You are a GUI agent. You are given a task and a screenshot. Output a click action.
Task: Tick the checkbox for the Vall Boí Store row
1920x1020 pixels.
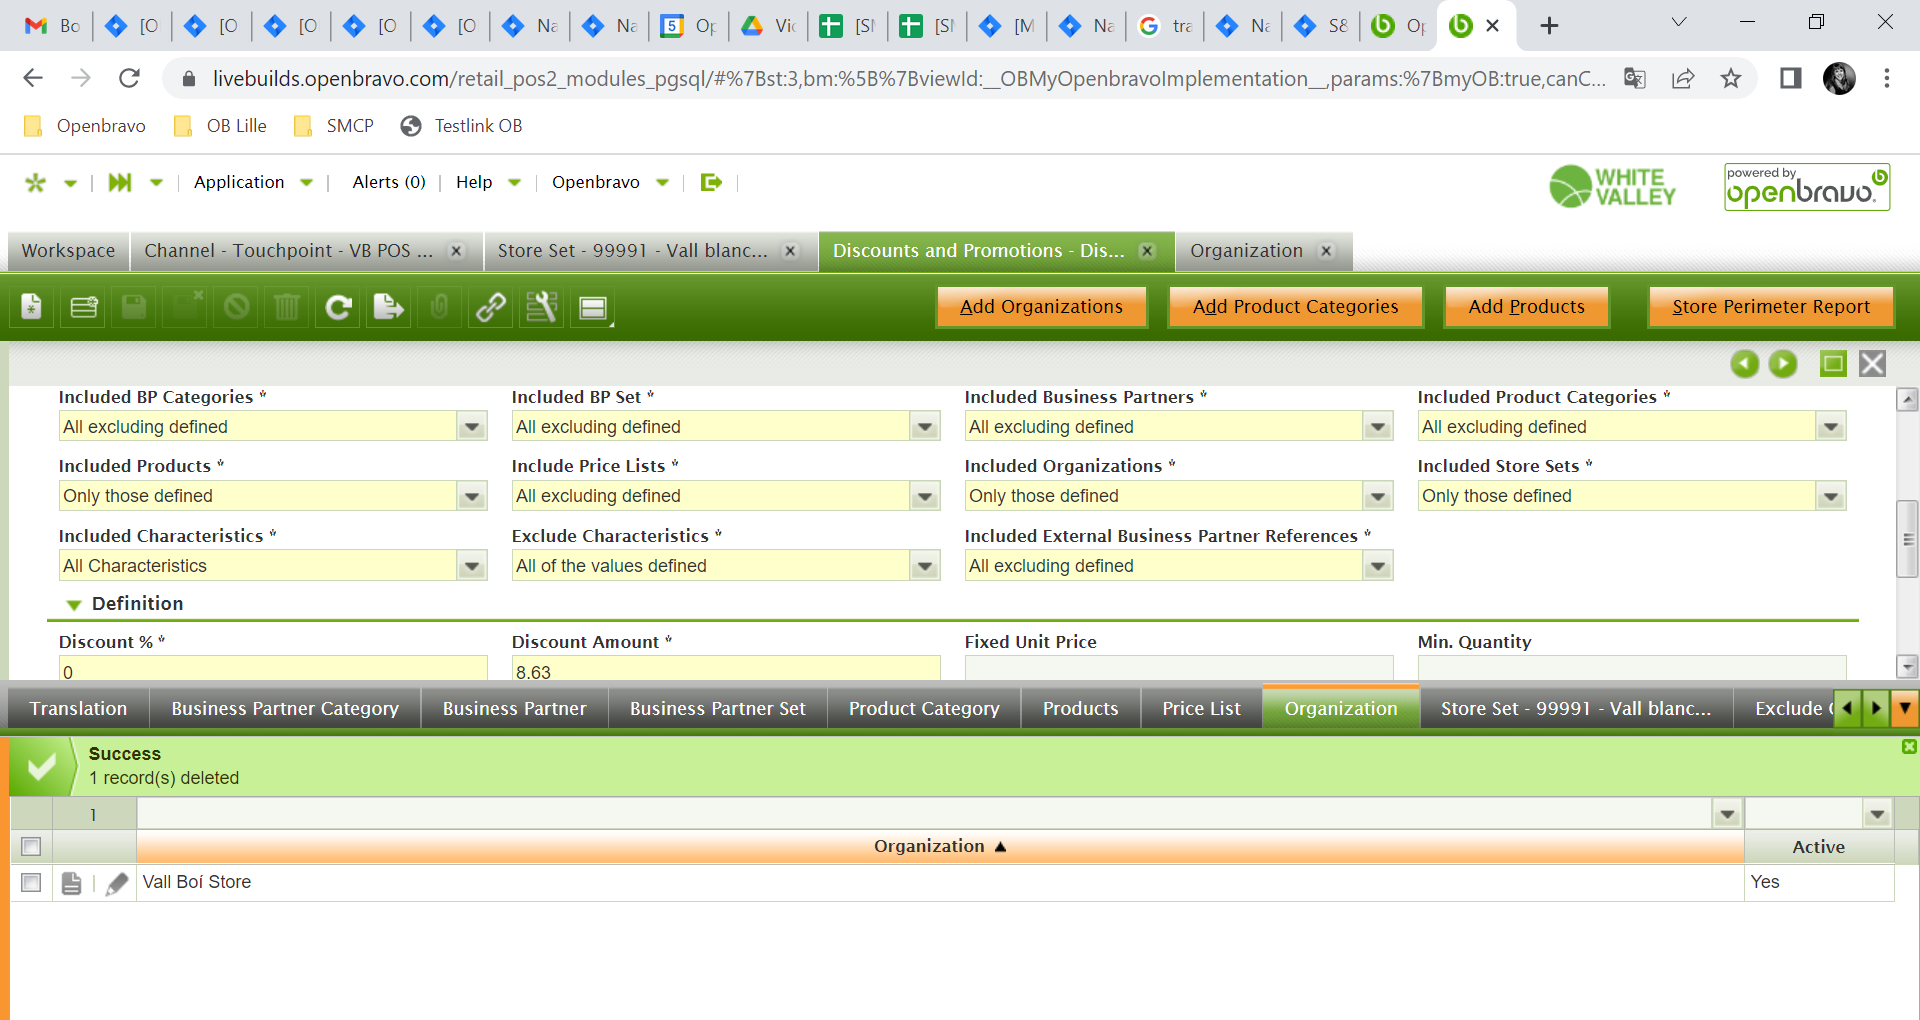31,883
